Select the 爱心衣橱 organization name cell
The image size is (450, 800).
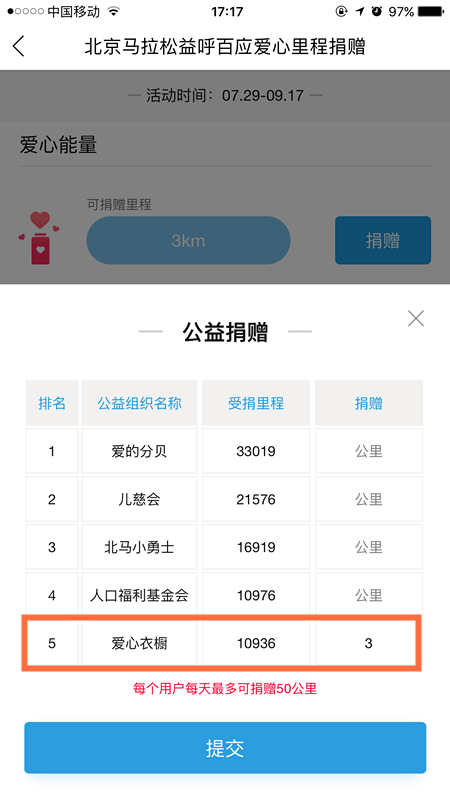[139, 643]
